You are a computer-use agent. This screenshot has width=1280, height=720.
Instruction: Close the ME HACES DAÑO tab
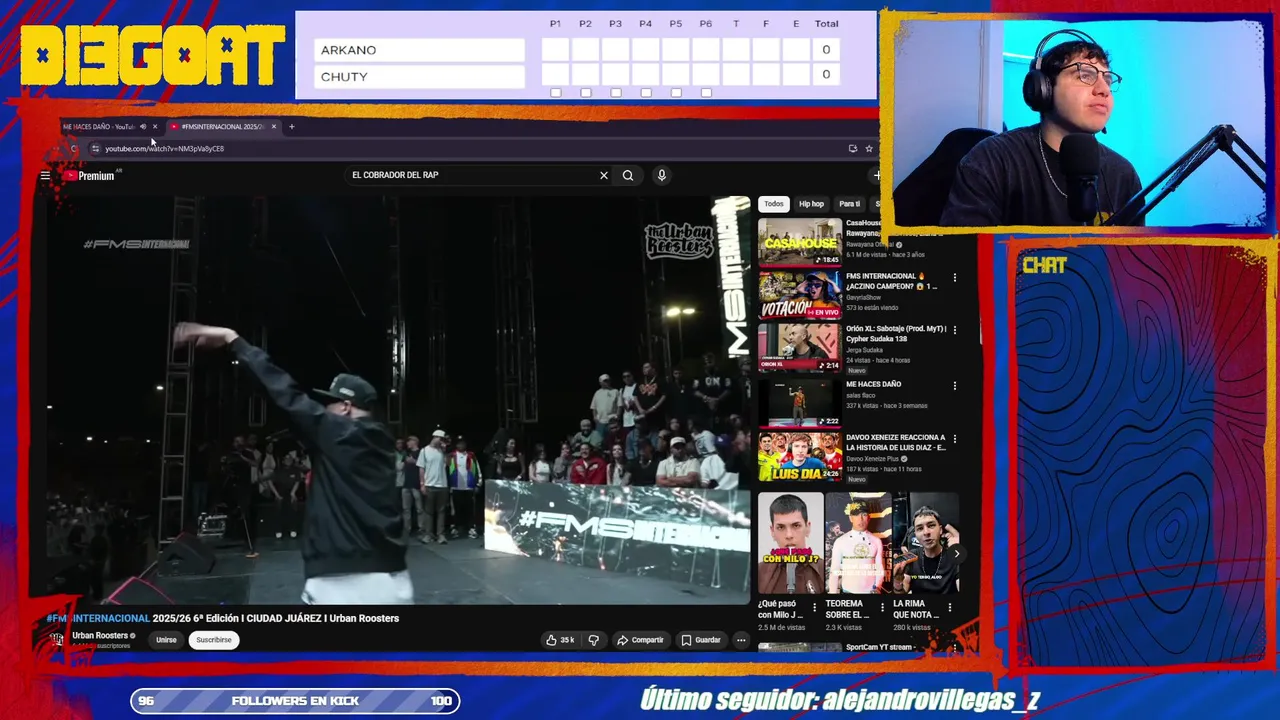[155, 127]
